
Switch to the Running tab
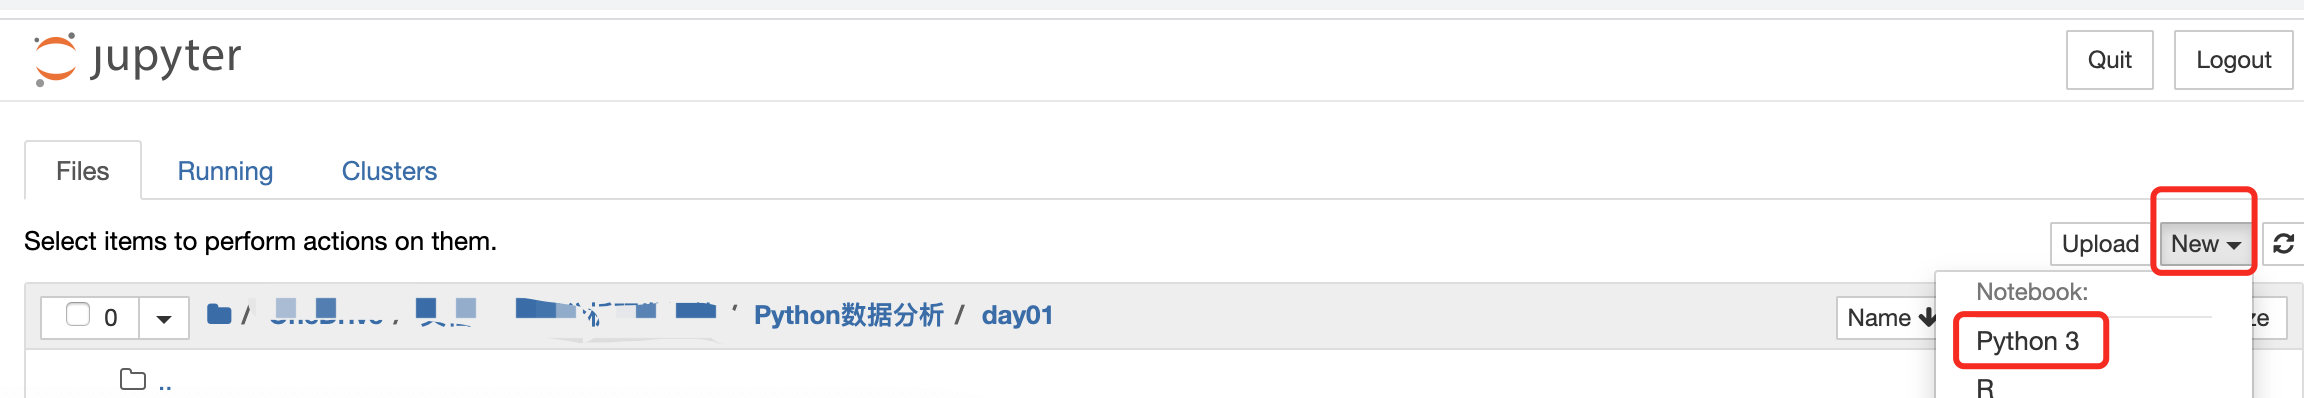225,171
